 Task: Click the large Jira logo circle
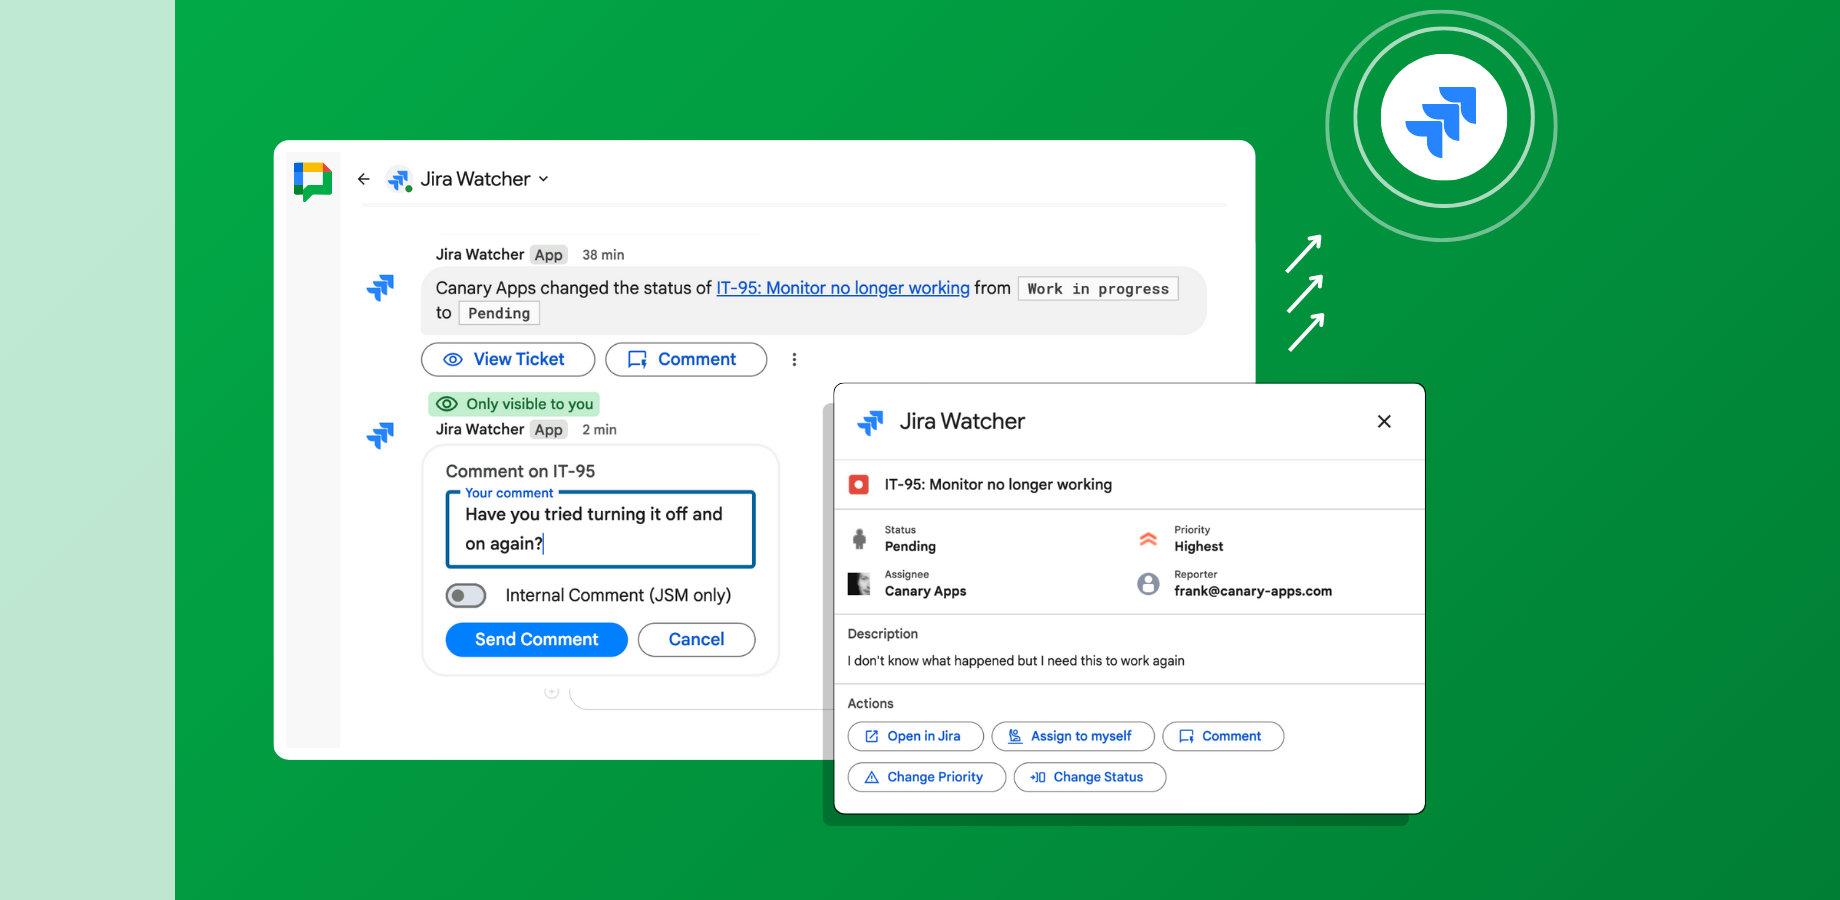[1443, 118]
